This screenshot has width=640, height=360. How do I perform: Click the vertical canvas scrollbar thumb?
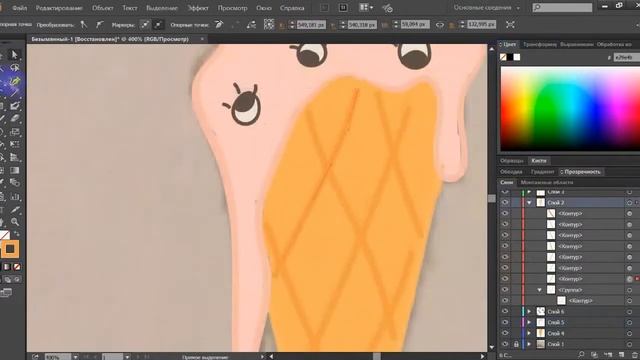coord(491,198)
